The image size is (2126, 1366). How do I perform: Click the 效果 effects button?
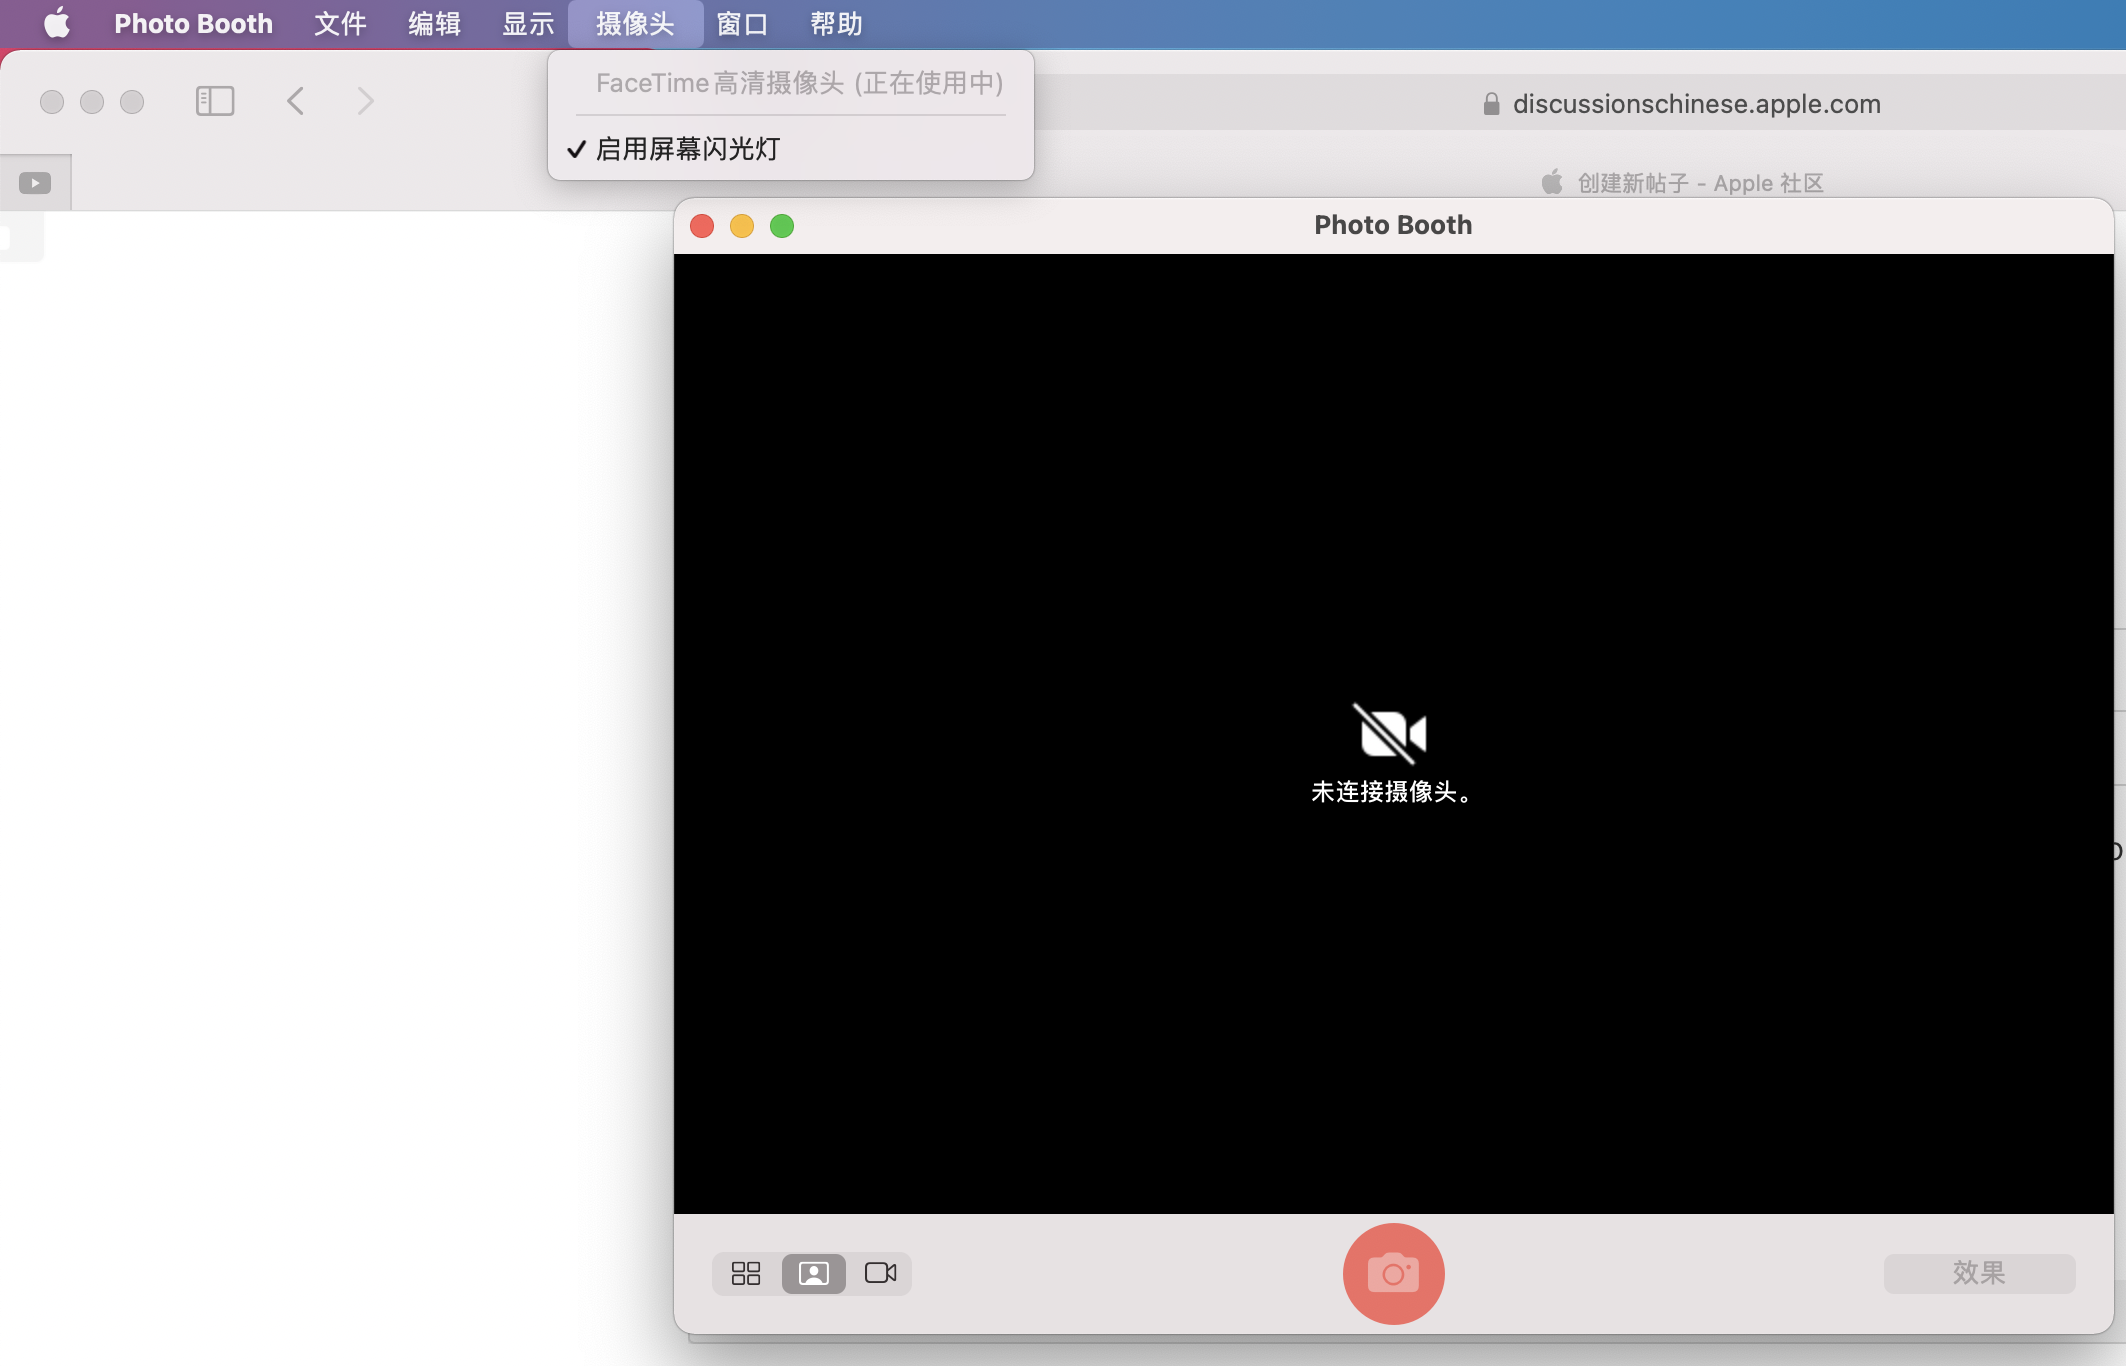tap(1978, 1273)
